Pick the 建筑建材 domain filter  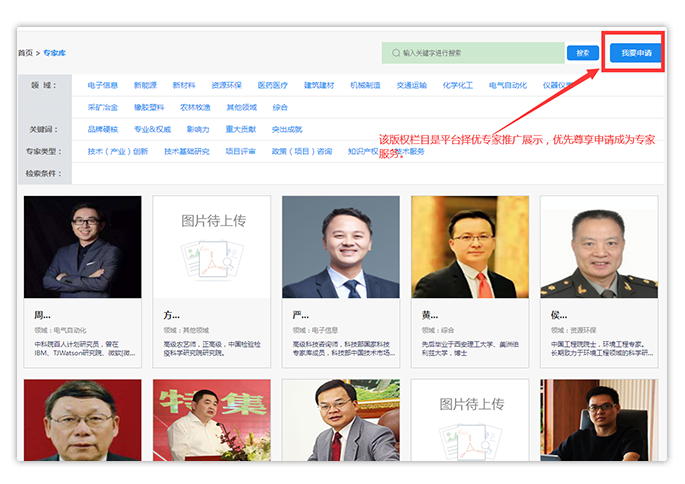[x=319, y=85]
